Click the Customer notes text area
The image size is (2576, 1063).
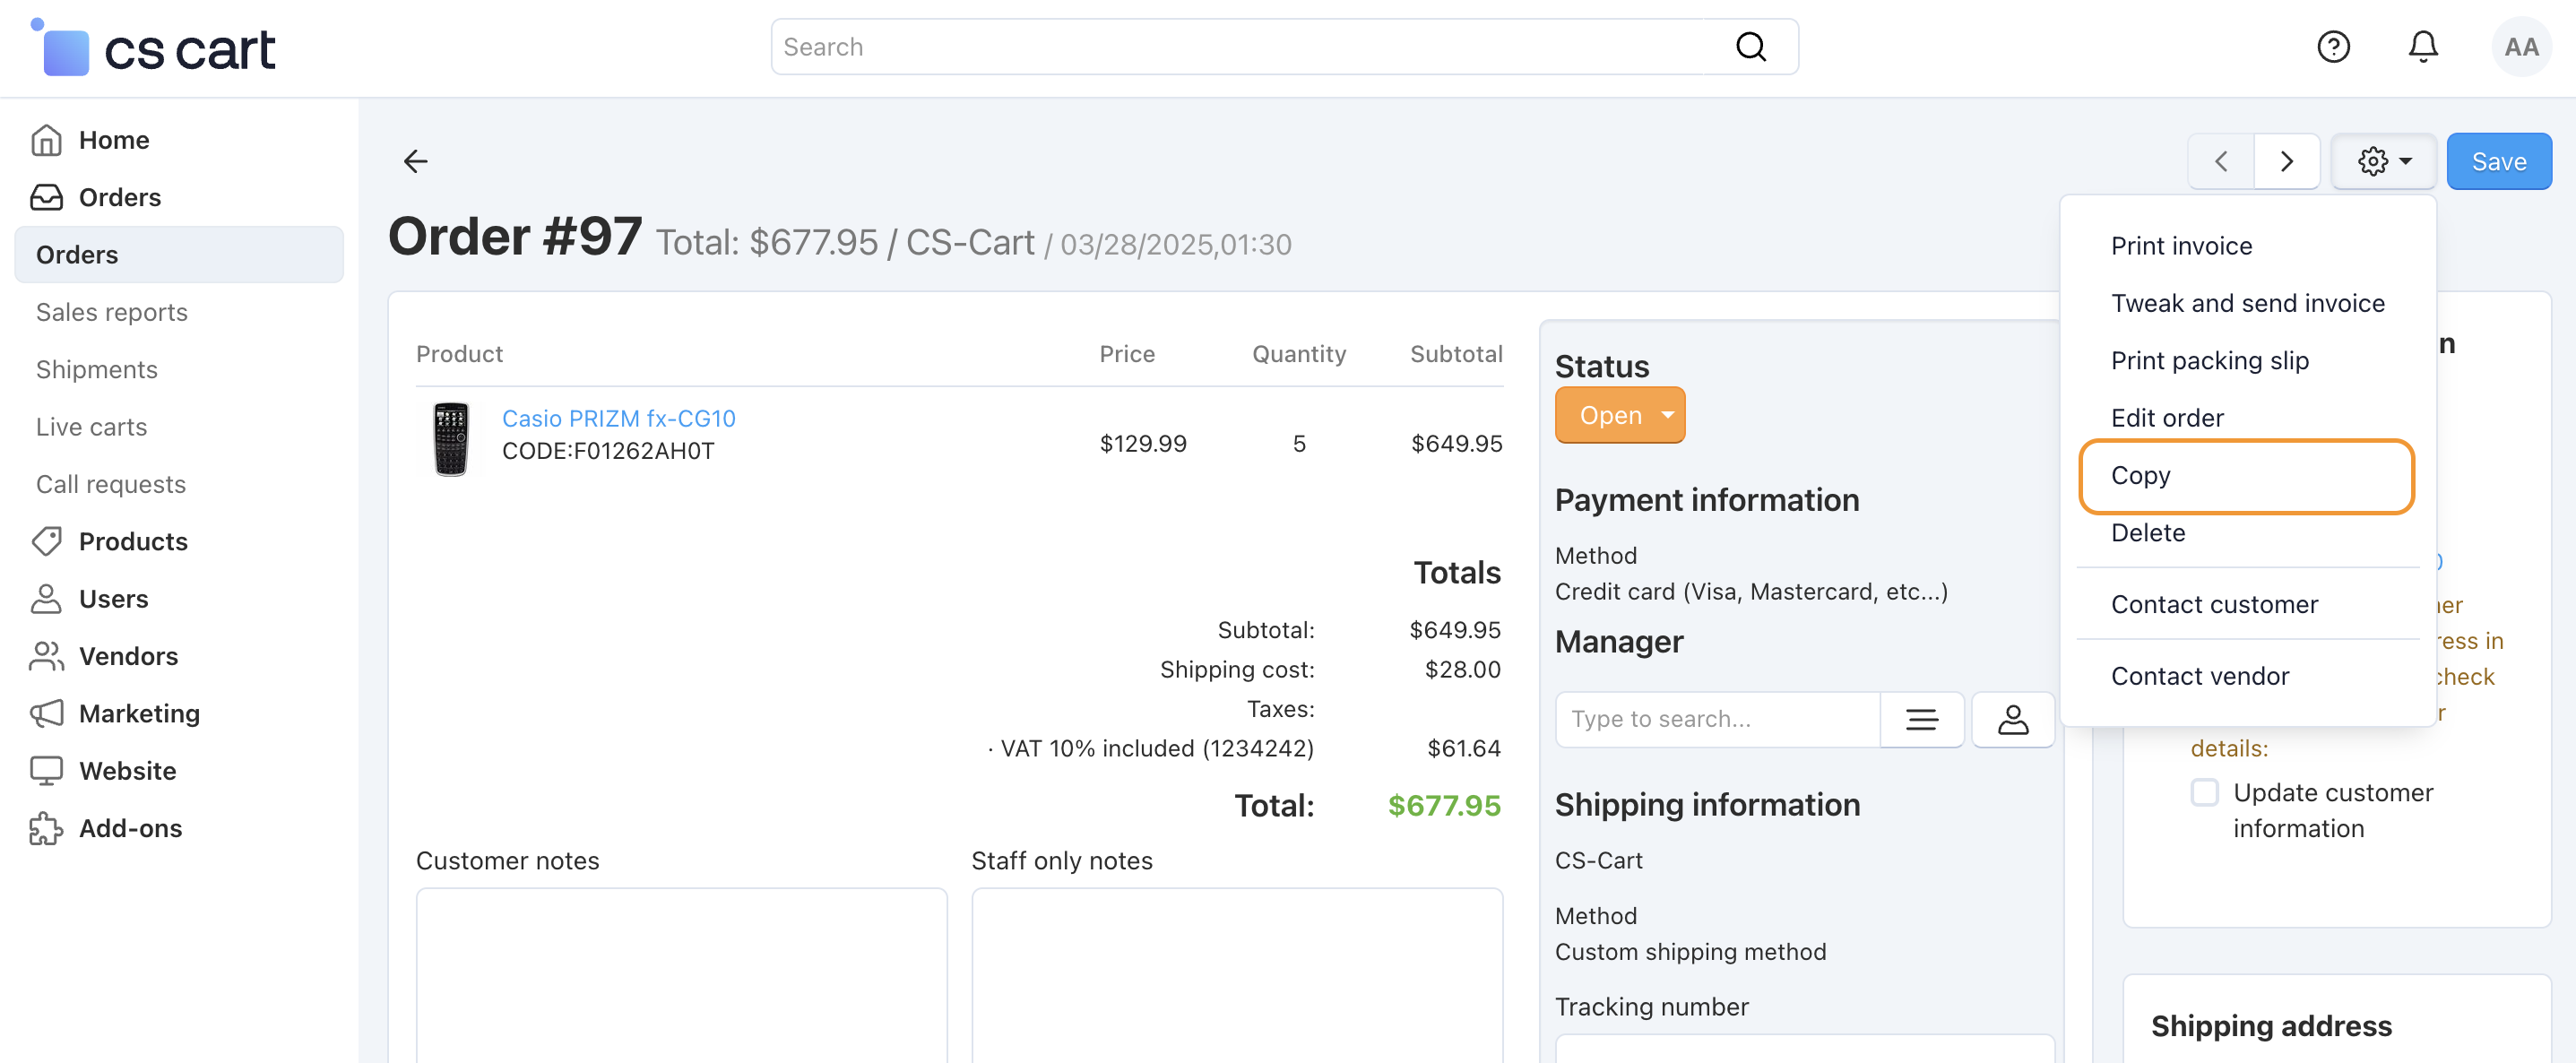681,976
